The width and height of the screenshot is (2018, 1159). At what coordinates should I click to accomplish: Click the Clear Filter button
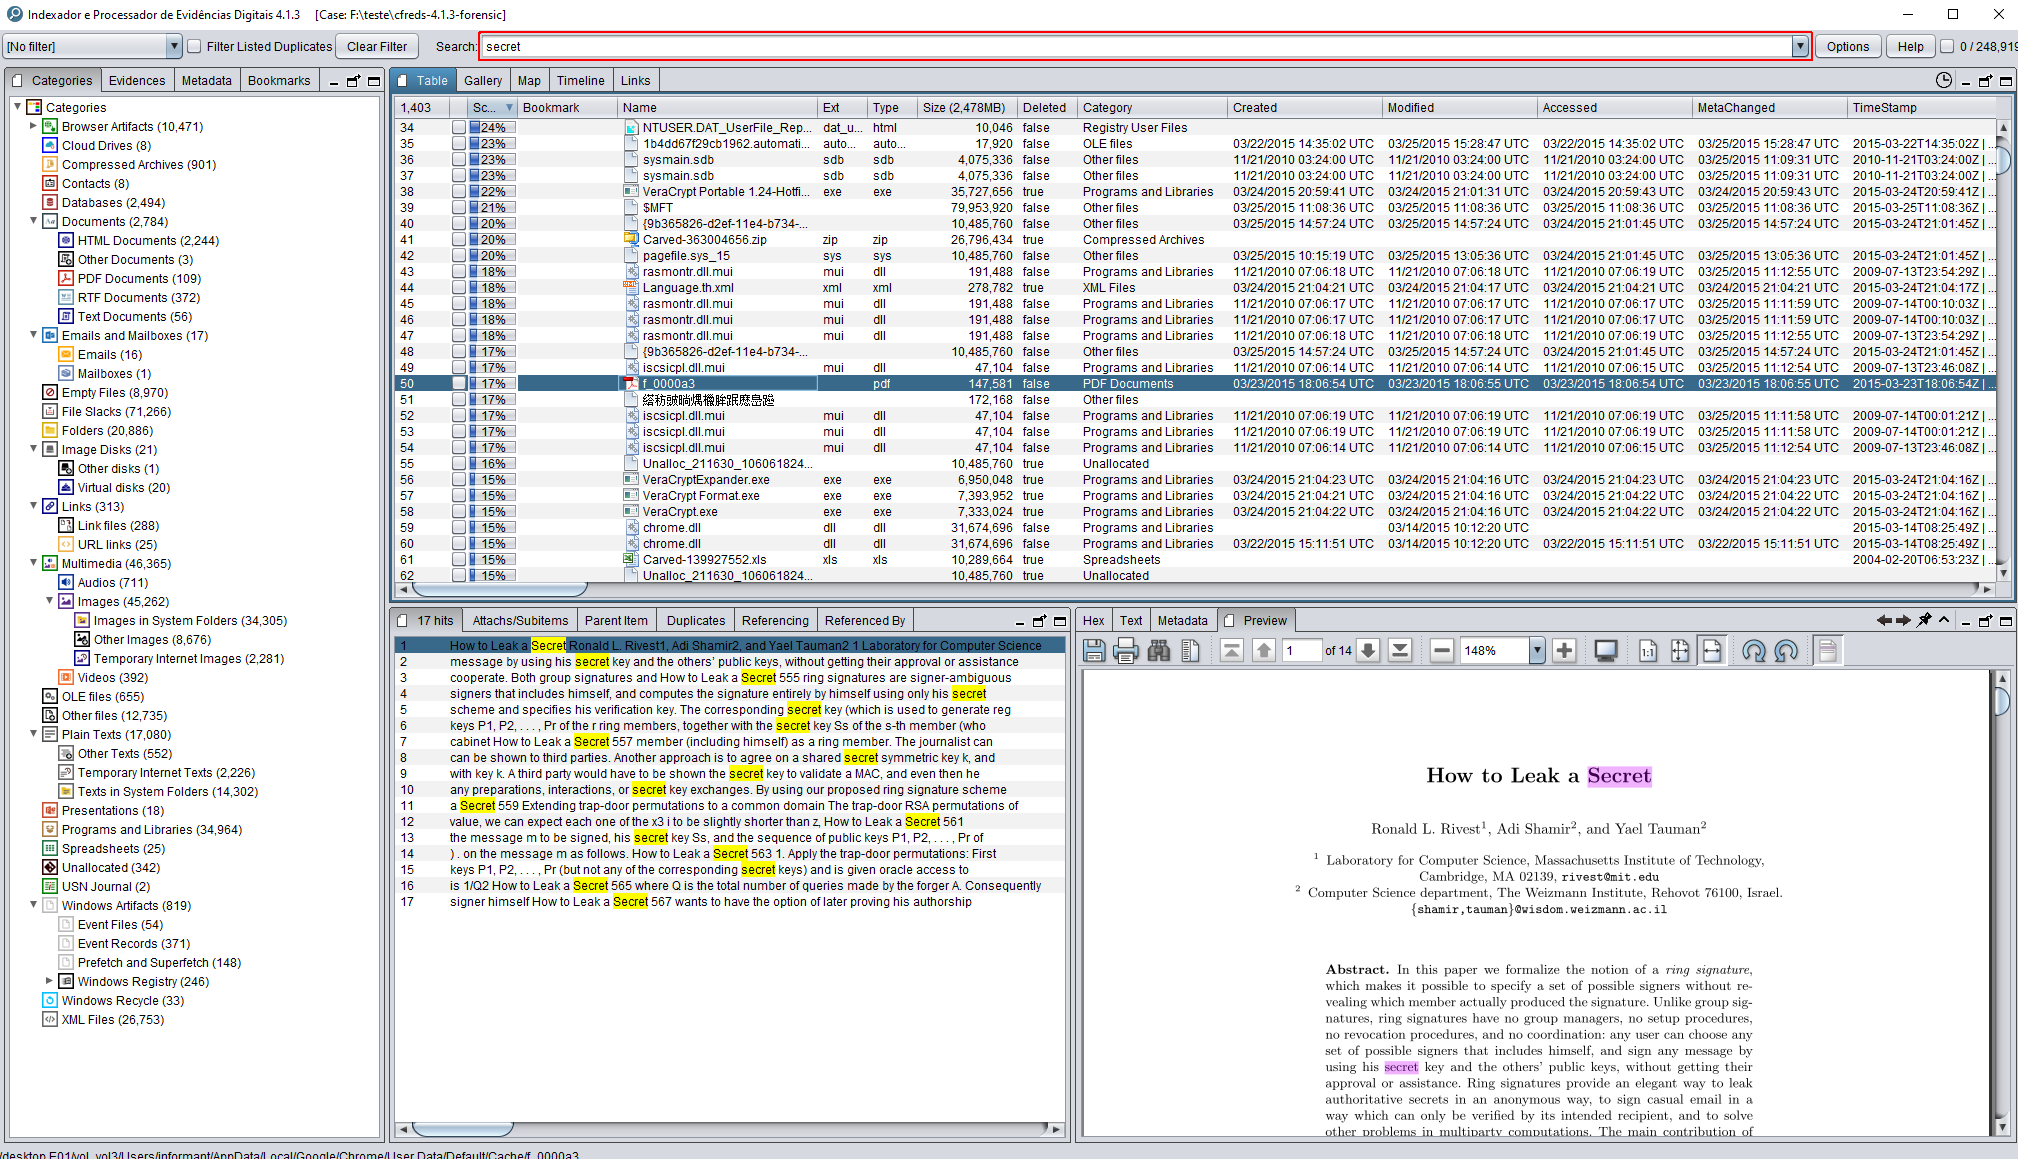pyautogui.click(x=376, y=46)
